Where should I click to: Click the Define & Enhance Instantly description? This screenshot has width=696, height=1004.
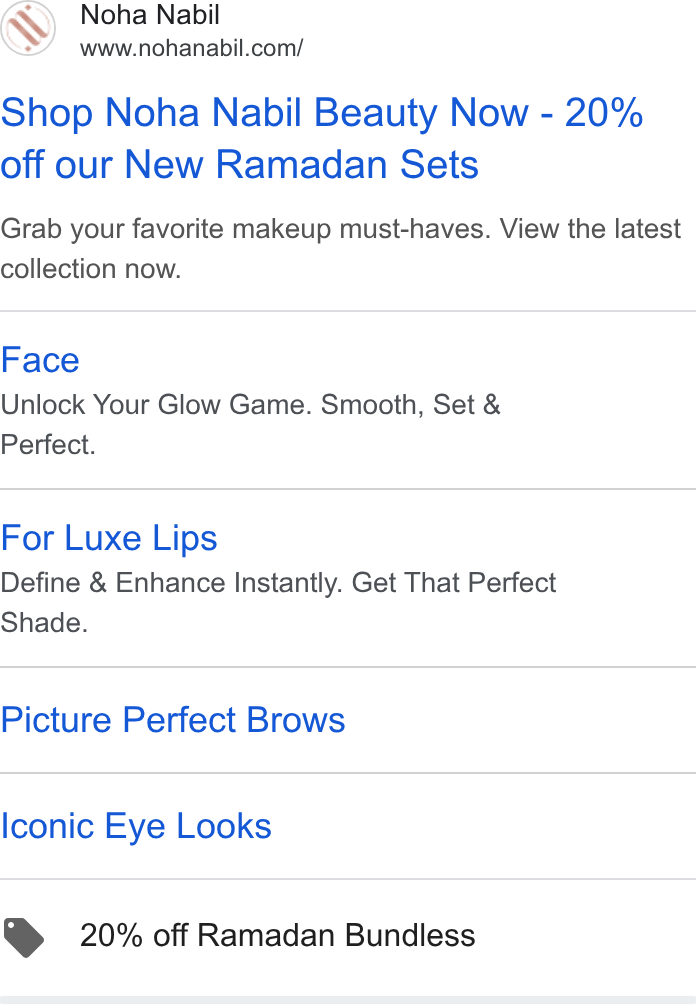(x=278, y=603)
